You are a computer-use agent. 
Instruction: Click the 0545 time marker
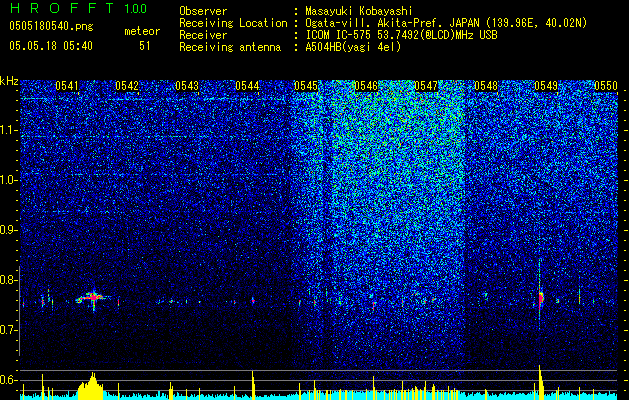pyautogui.click(x=306, y=86)
